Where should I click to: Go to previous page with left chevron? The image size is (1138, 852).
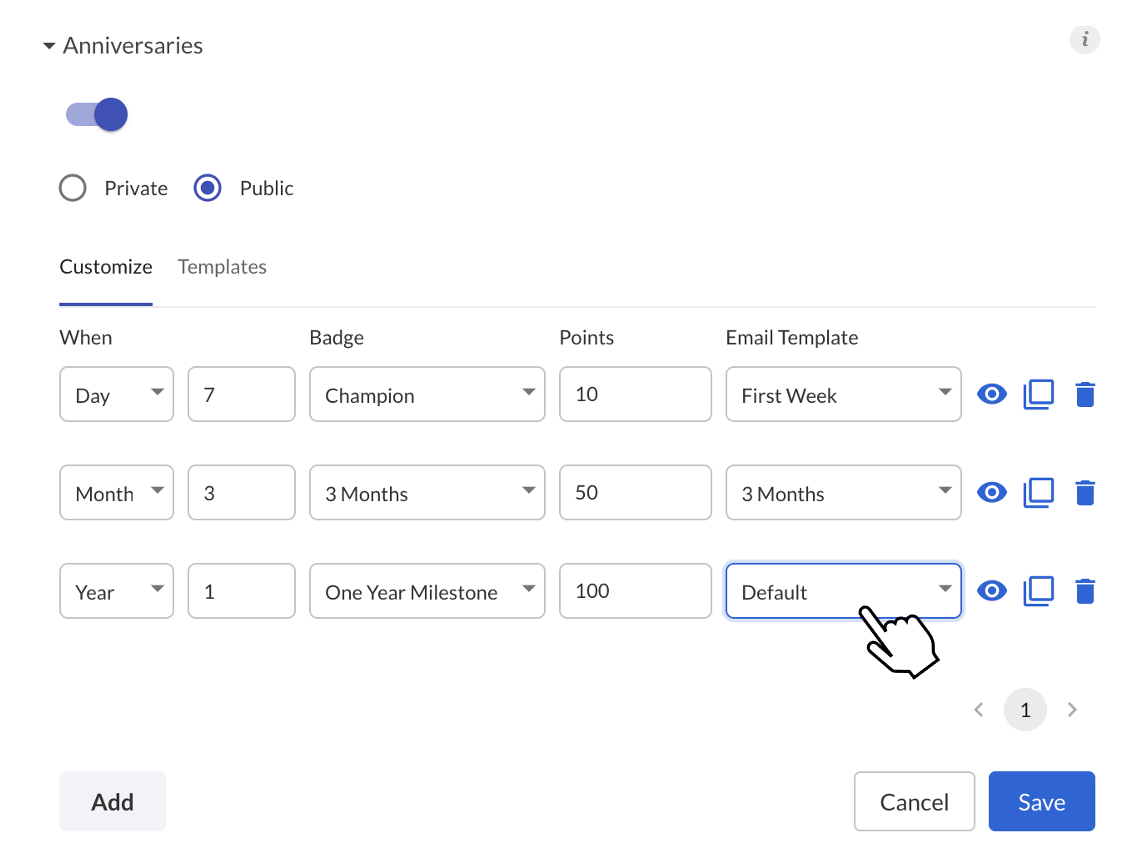point(979,710)
